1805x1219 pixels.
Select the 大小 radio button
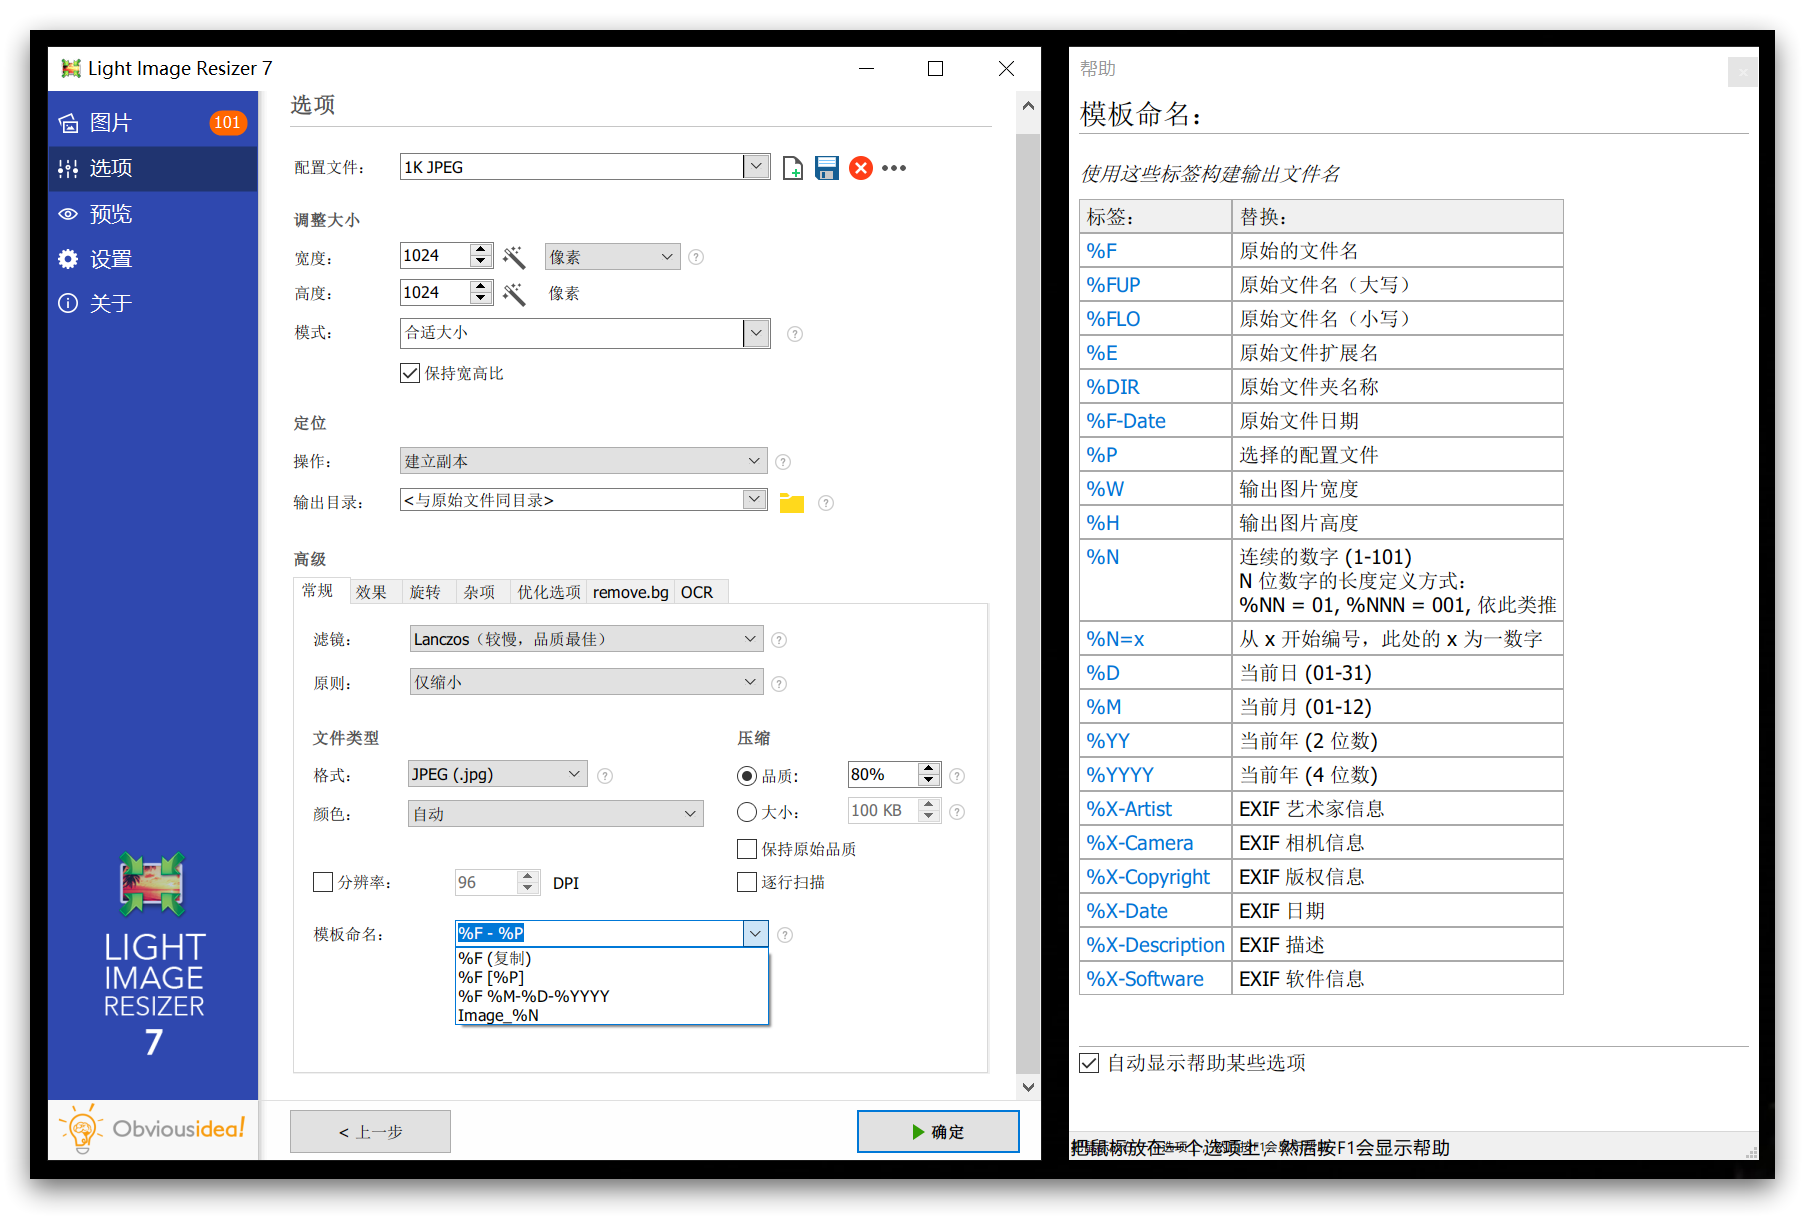pyautogui.click(x=747, y=812)
